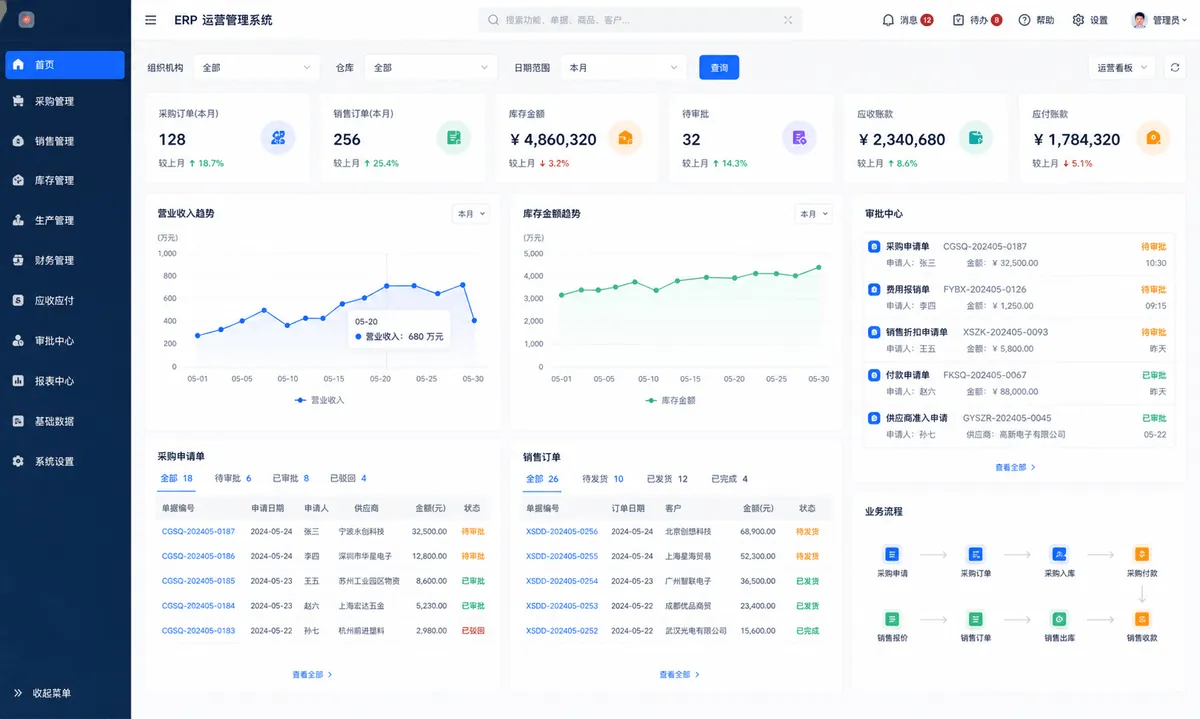Click the blue 查询 button
Viewport: 1200px width, 719px height.
pos(719,67)
